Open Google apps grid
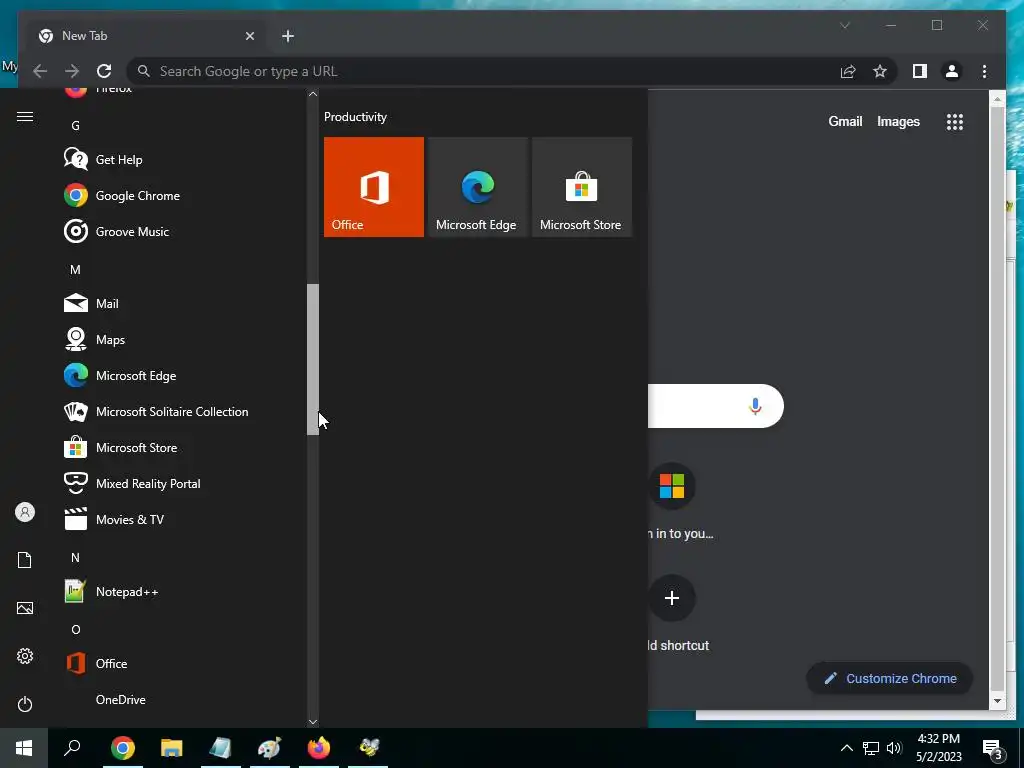 tap(955, 121)
